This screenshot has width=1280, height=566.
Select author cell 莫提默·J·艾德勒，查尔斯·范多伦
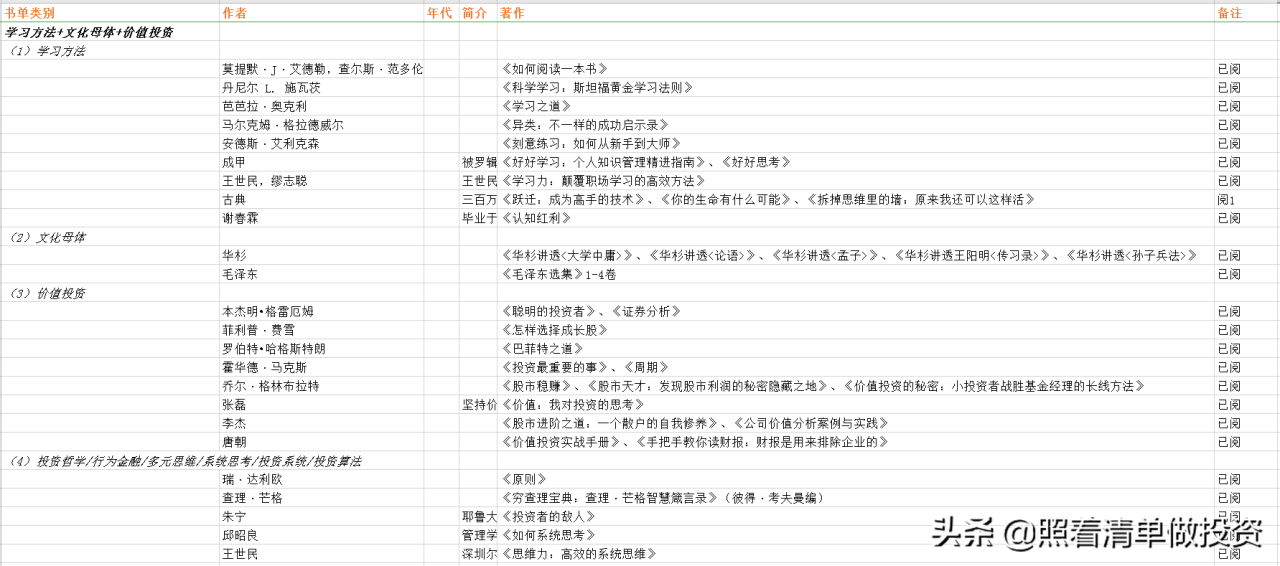(322, 69)
